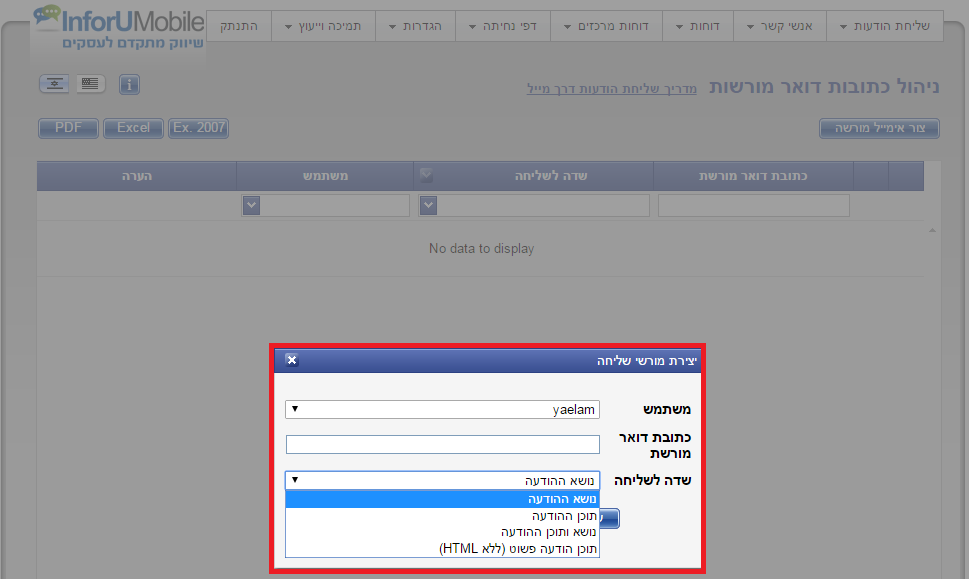This screenshot has height=579, width=969.
Task: Open the משתמש column filter dropdown
Action: click(x=251, y=205)
